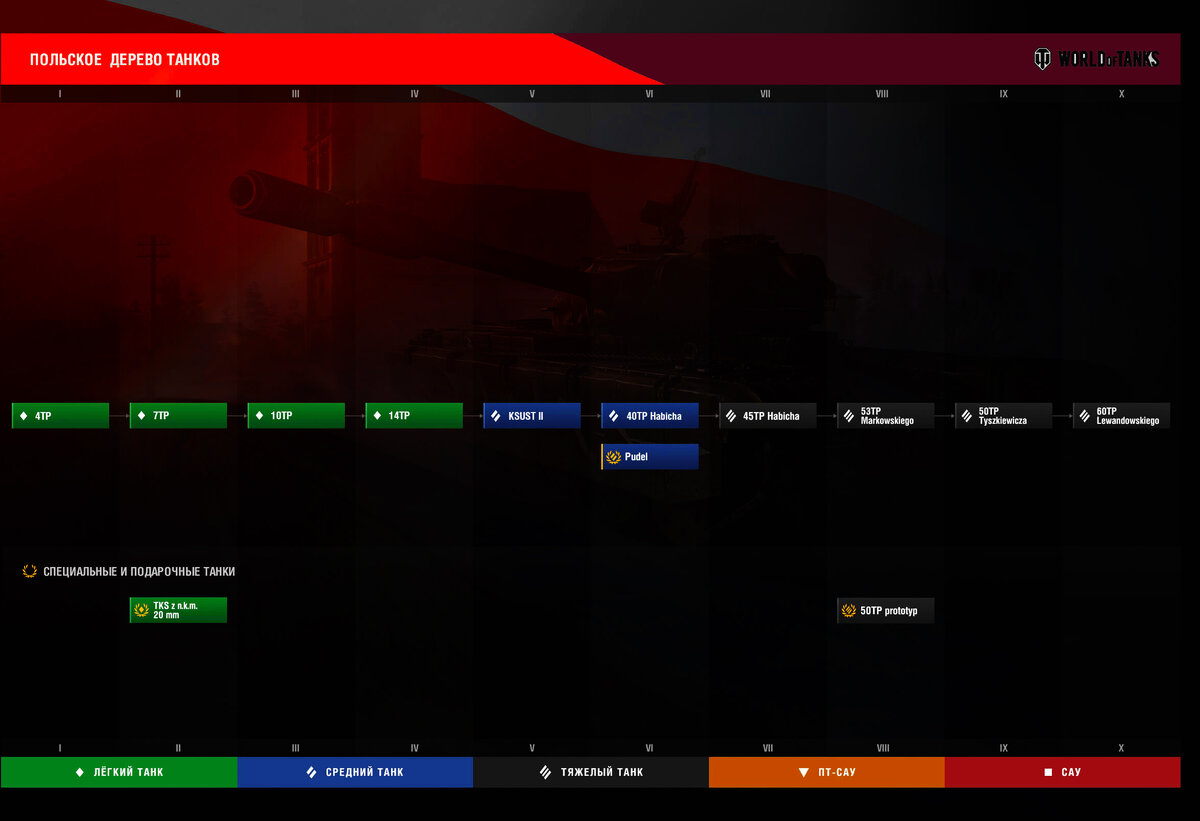This screenshot has height=821, width=1200.
Task: Click tier VI label in bottom row
Action: [650, 748]
